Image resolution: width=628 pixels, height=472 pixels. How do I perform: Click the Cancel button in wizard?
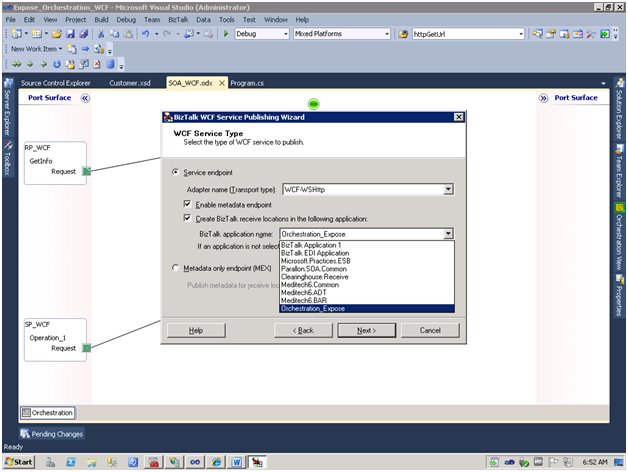point(430,331)
